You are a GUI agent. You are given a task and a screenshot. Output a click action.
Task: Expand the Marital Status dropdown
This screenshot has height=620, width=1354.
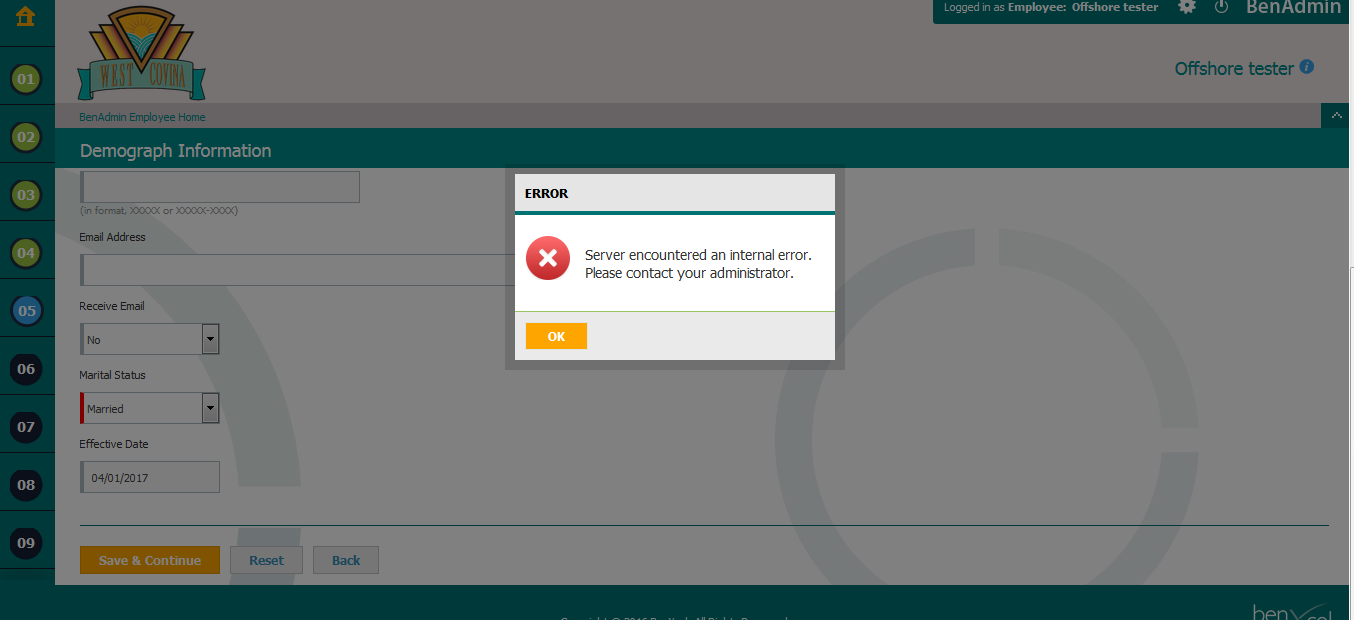210,408
